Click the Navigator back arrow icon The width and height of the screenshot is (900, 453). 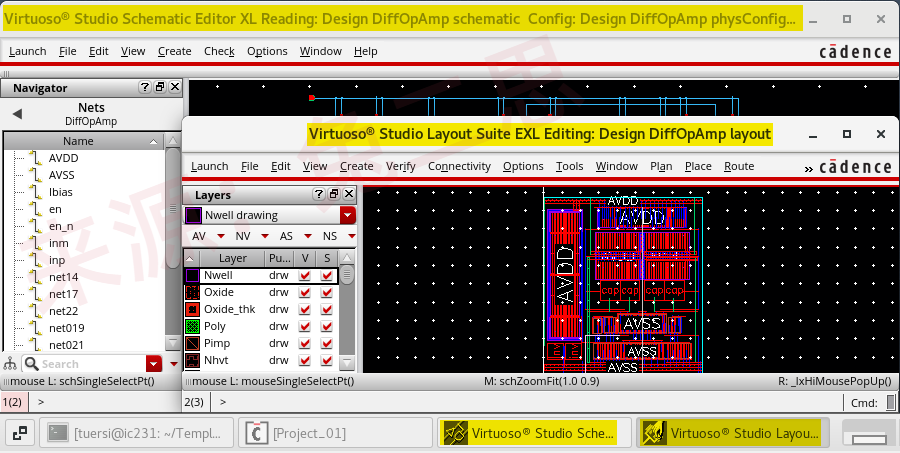(x=17, y=114)
